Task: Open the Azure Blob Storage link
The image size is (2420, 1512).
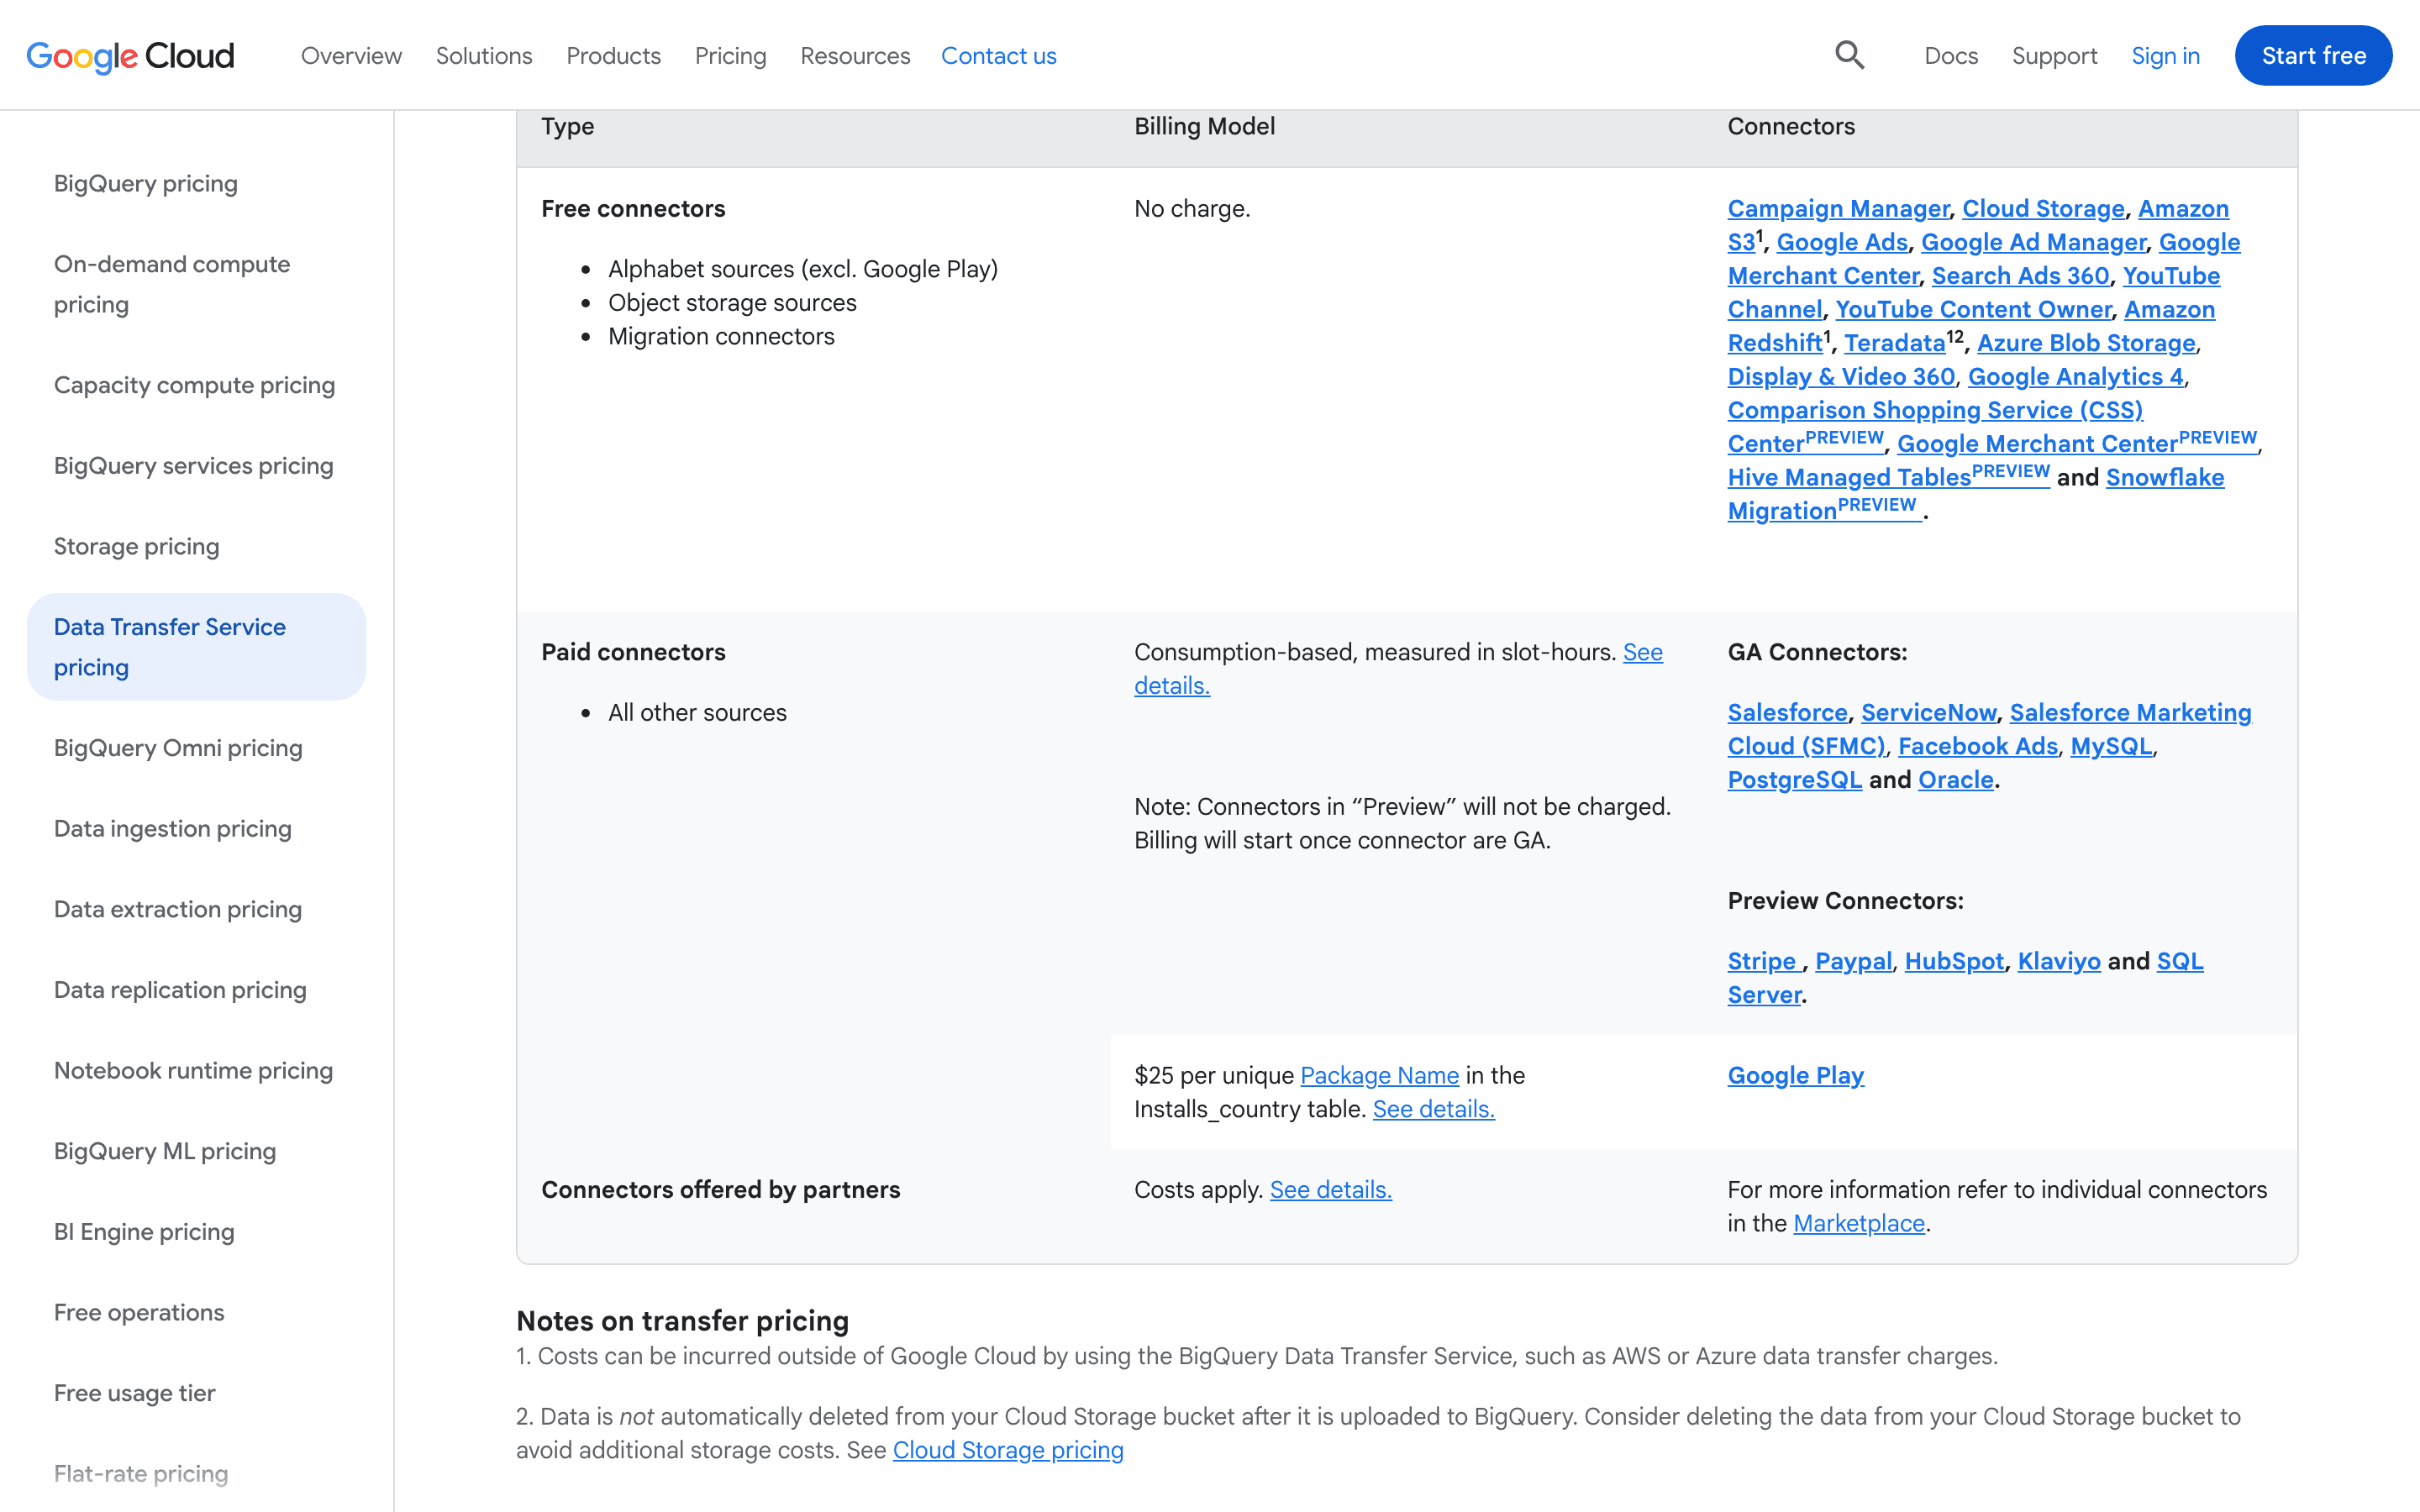Action: (x=2086, y=343)
